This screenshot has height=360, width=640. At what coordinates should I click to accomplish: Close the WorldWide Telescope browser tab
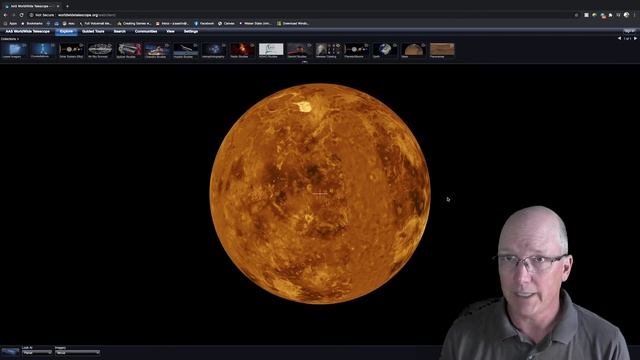58,6
